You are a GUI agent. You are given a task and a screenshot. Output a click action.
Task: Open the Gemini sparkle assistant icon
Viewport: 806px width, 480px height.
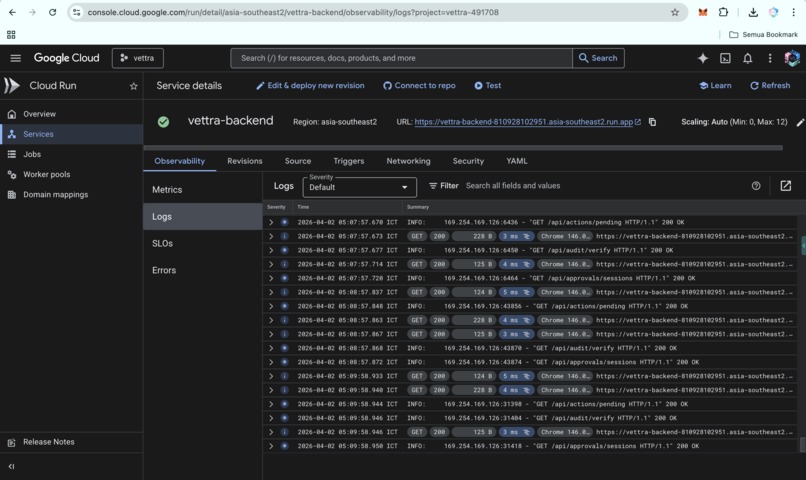coord(703,58)
